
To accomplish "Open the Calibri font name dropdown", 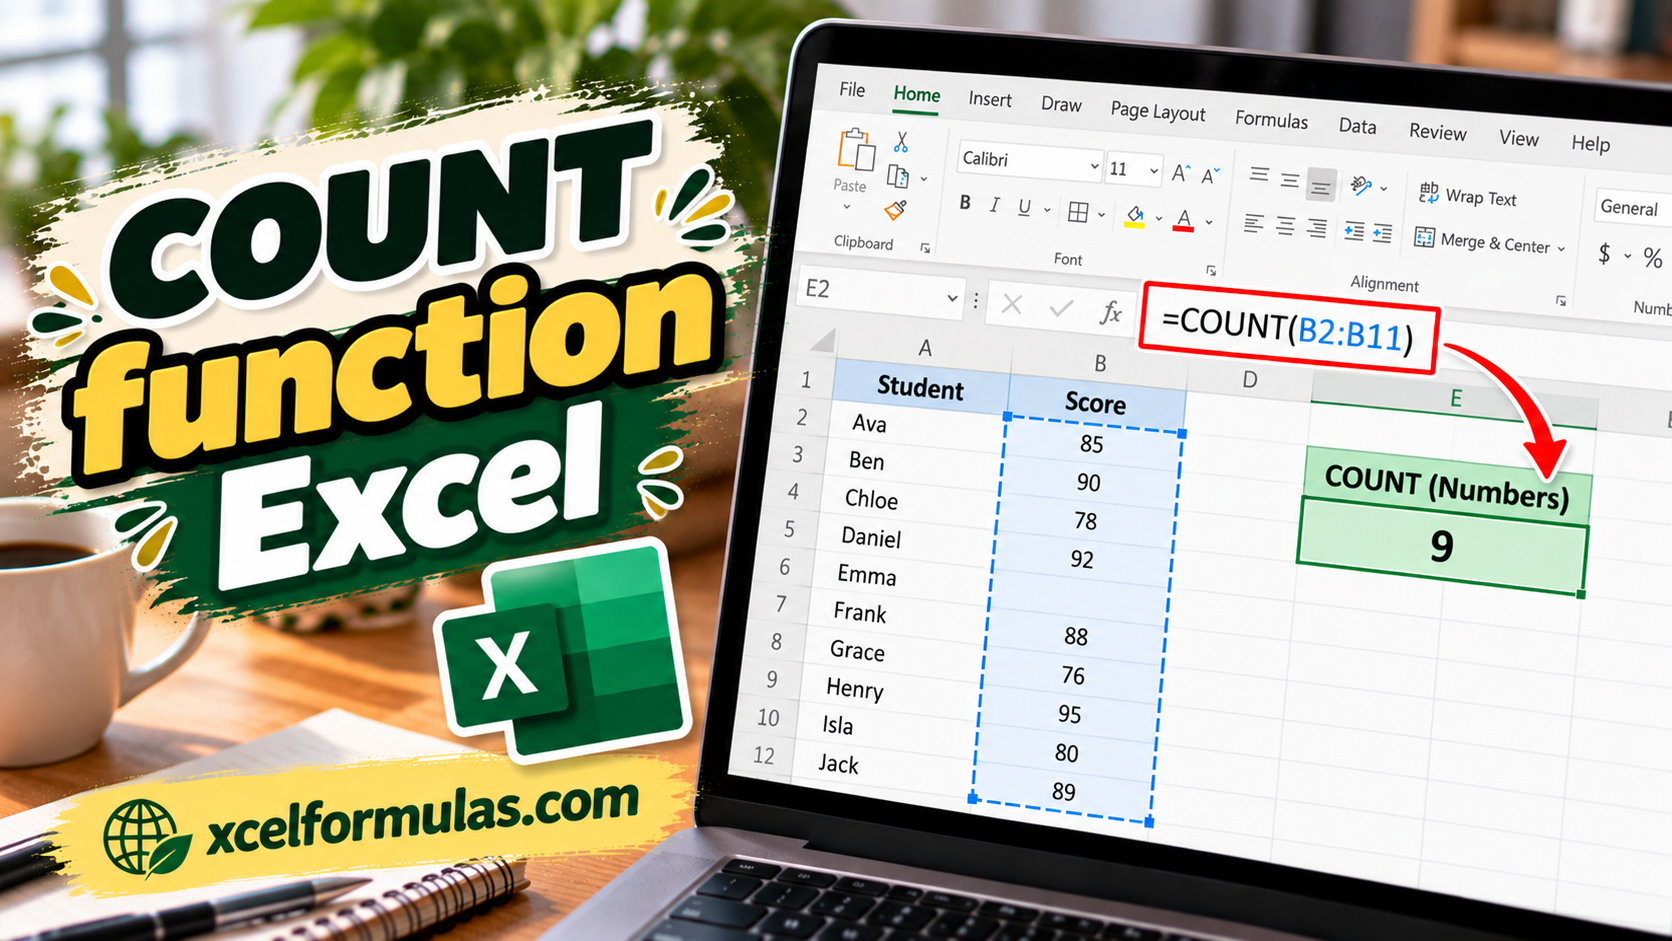I will coord(1094,166).
